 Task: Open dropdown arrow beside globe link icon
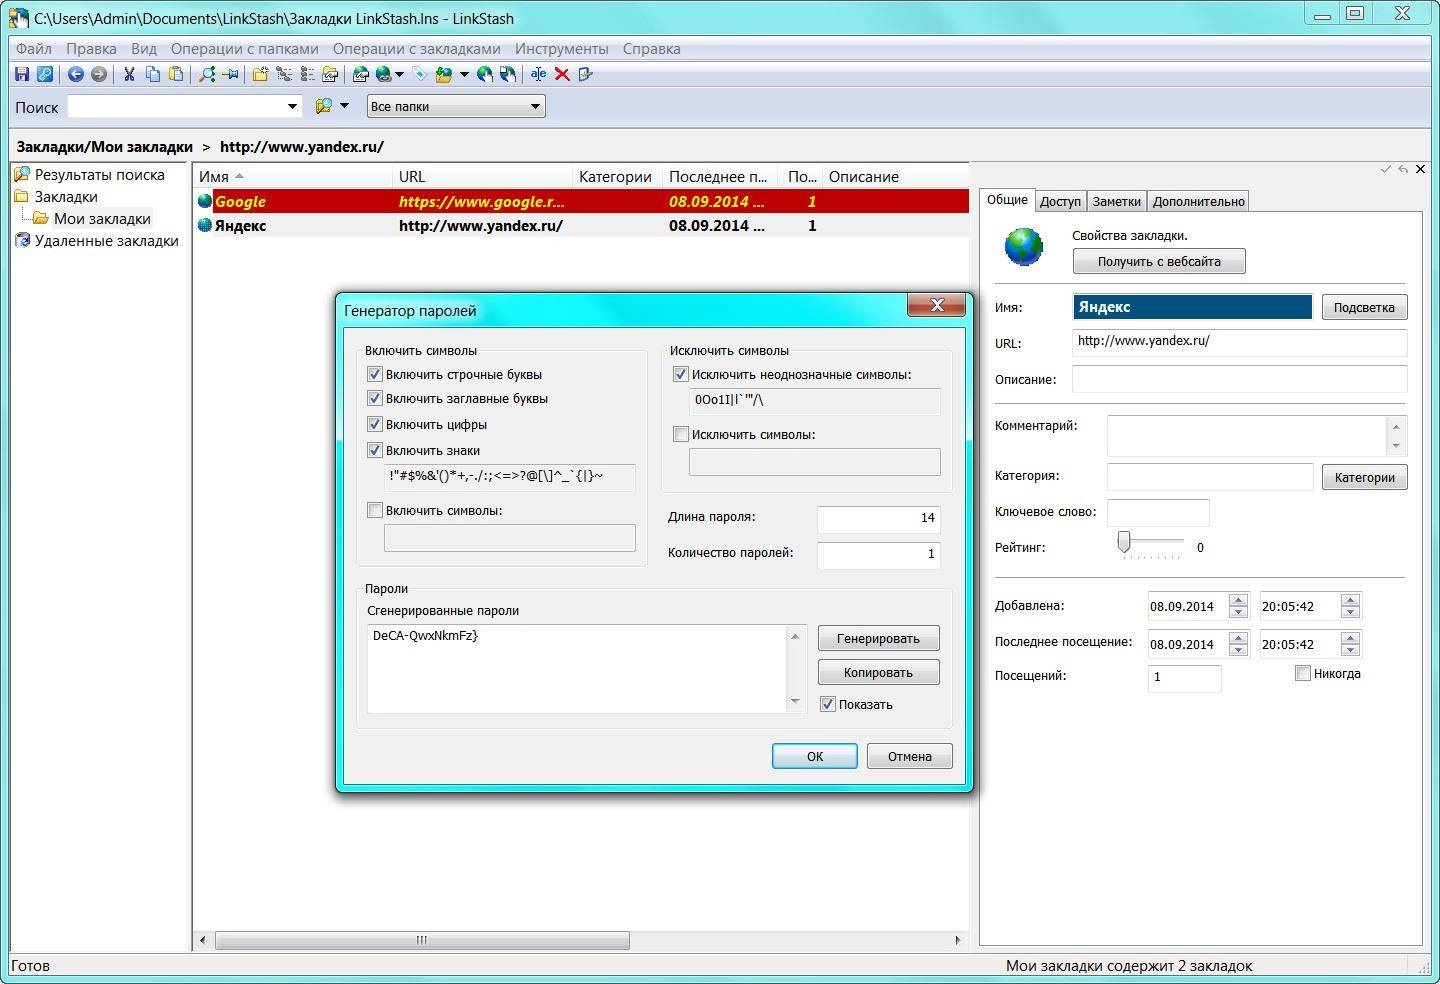click(x=399, y=74)
